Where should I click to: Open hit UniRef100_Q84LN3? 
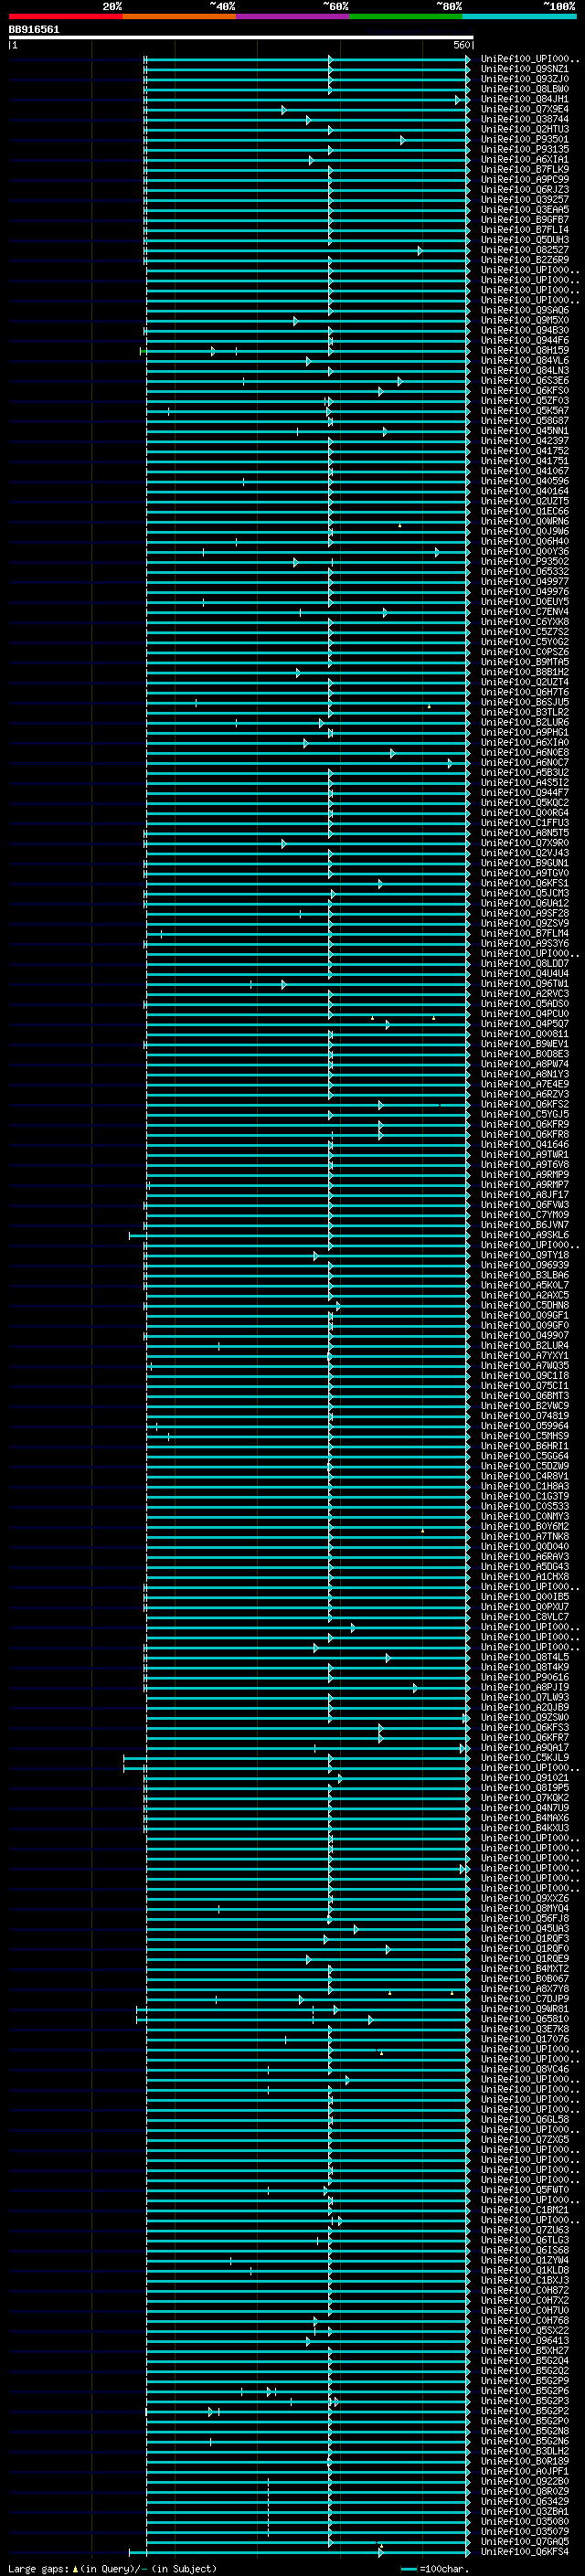524,370
